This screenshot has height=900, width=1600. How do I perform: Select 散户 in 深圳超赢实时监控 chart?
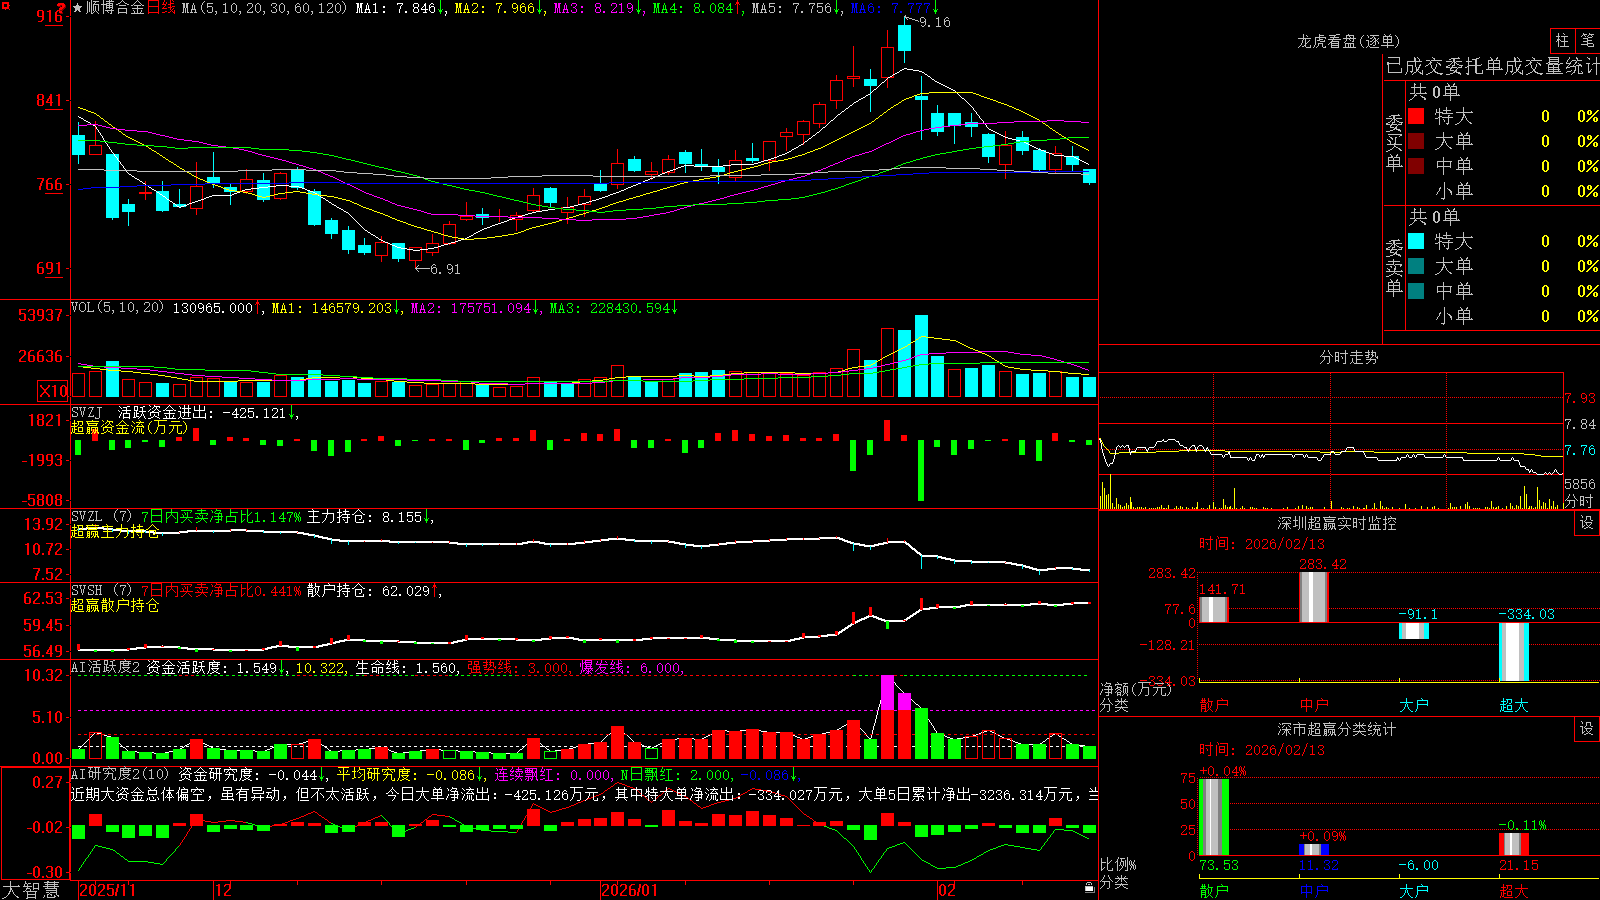1214,705
